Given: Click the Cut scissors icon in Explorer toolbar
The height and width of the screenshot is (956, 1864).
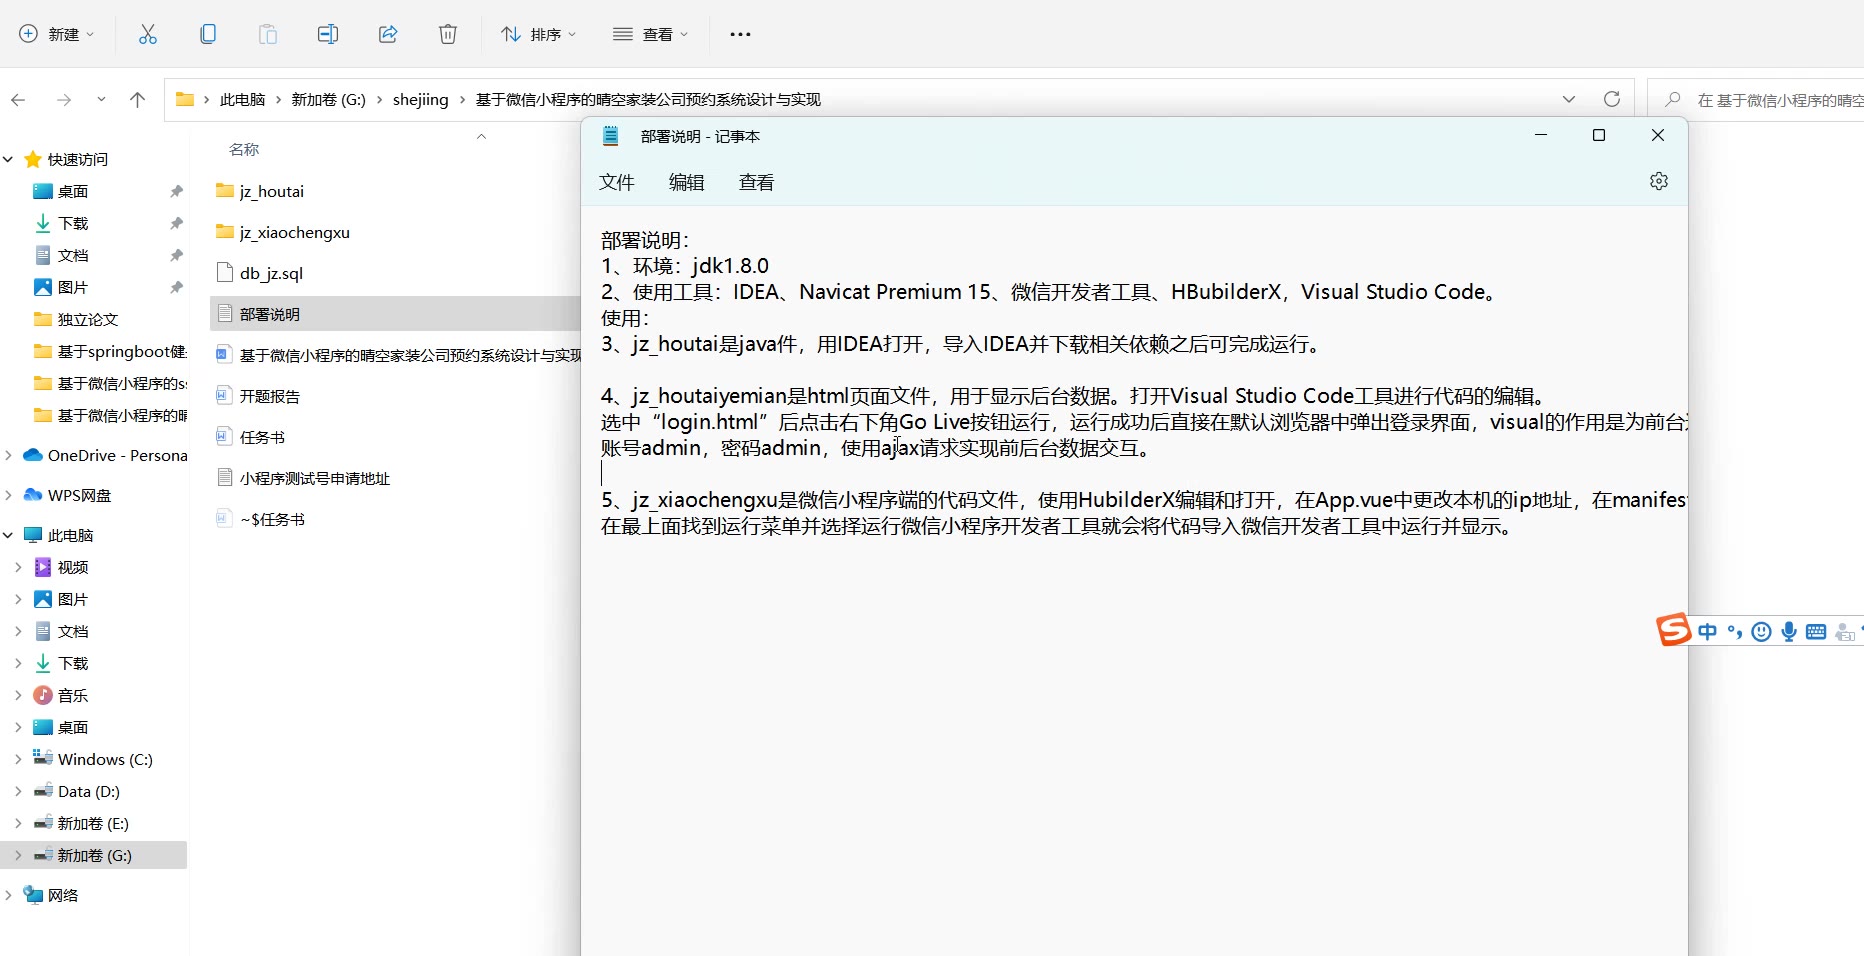Looking at the screenshot, I should pyautogui.click(x=148, y=34).
